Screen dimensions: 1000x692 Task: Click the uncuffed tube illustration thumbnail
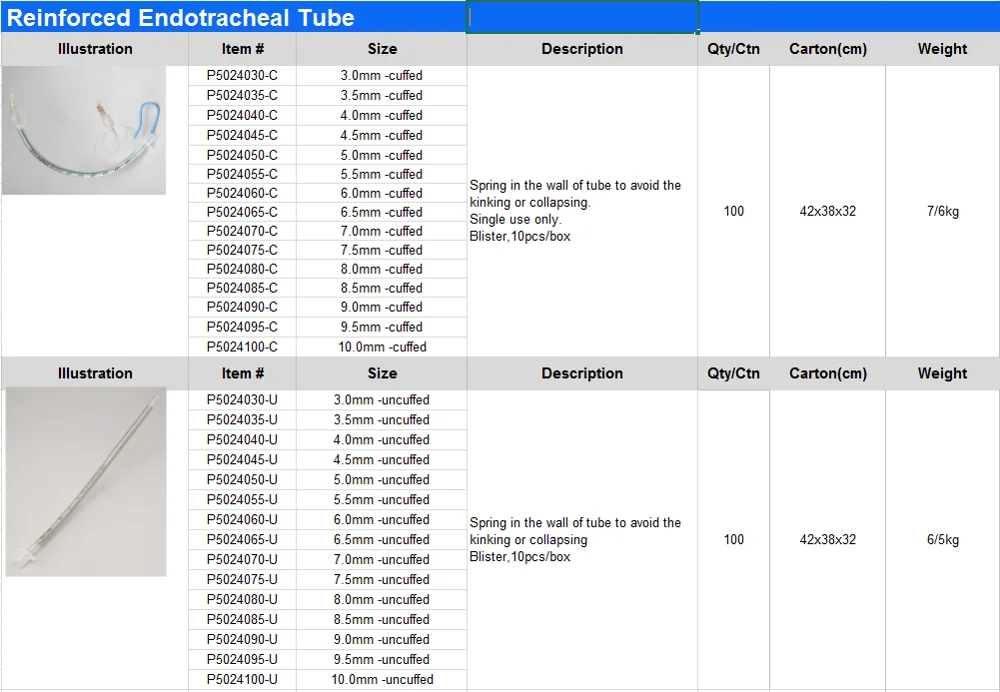(x=85, y=482)
